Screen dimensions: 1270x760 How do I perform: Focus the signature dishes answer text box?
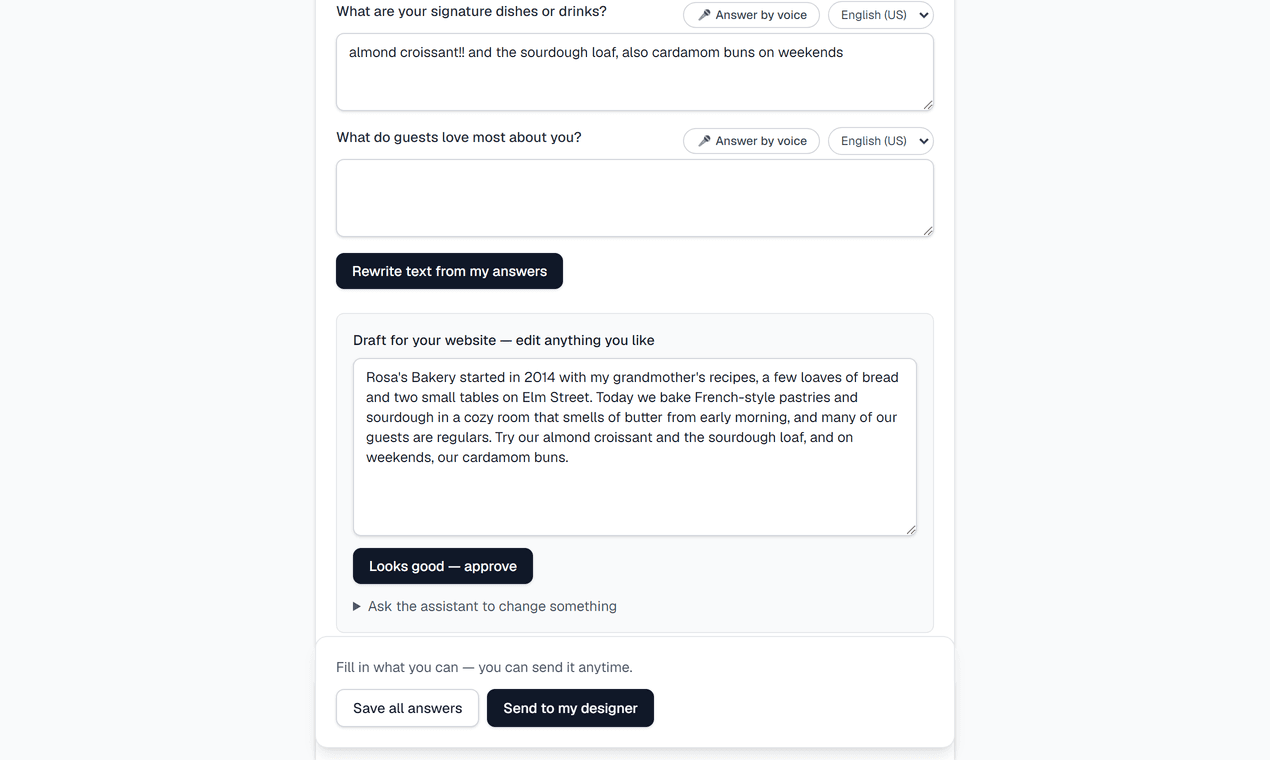[x=635, y=72]
